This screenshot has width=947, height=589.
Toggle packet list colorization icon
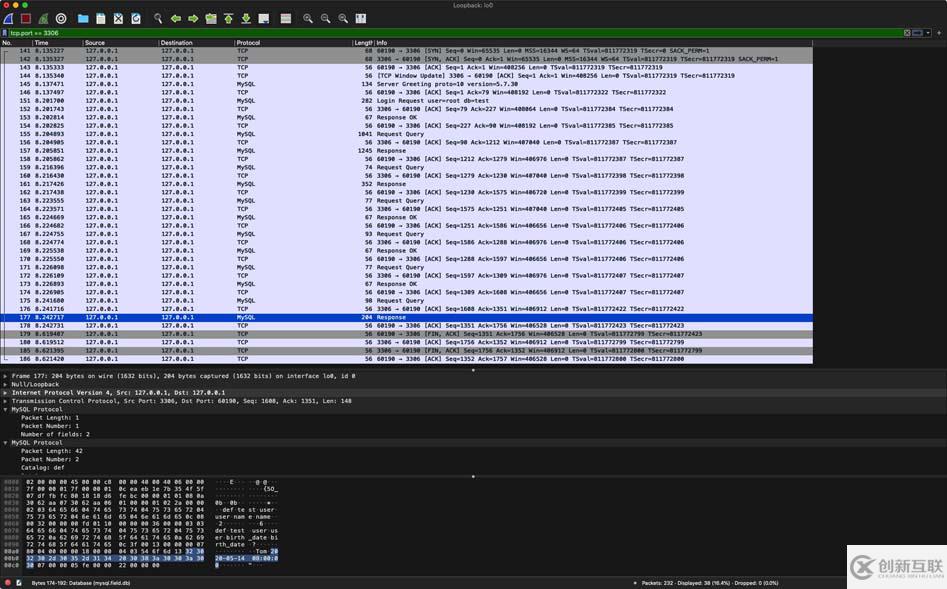pos(286,19)
